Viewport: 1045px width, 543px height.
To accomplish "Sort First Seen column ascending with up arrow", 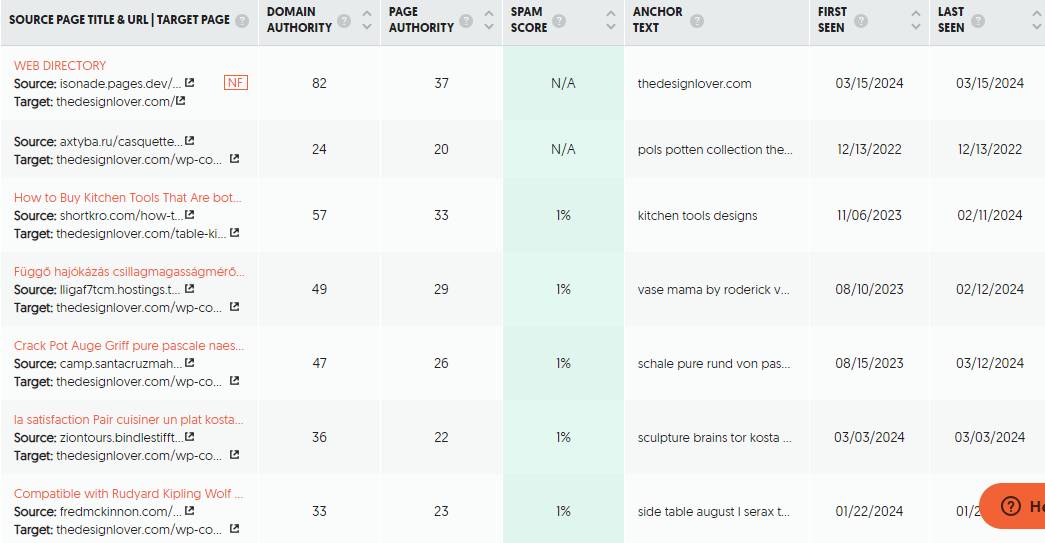I will pyautogui.click(x=916, y=14).
